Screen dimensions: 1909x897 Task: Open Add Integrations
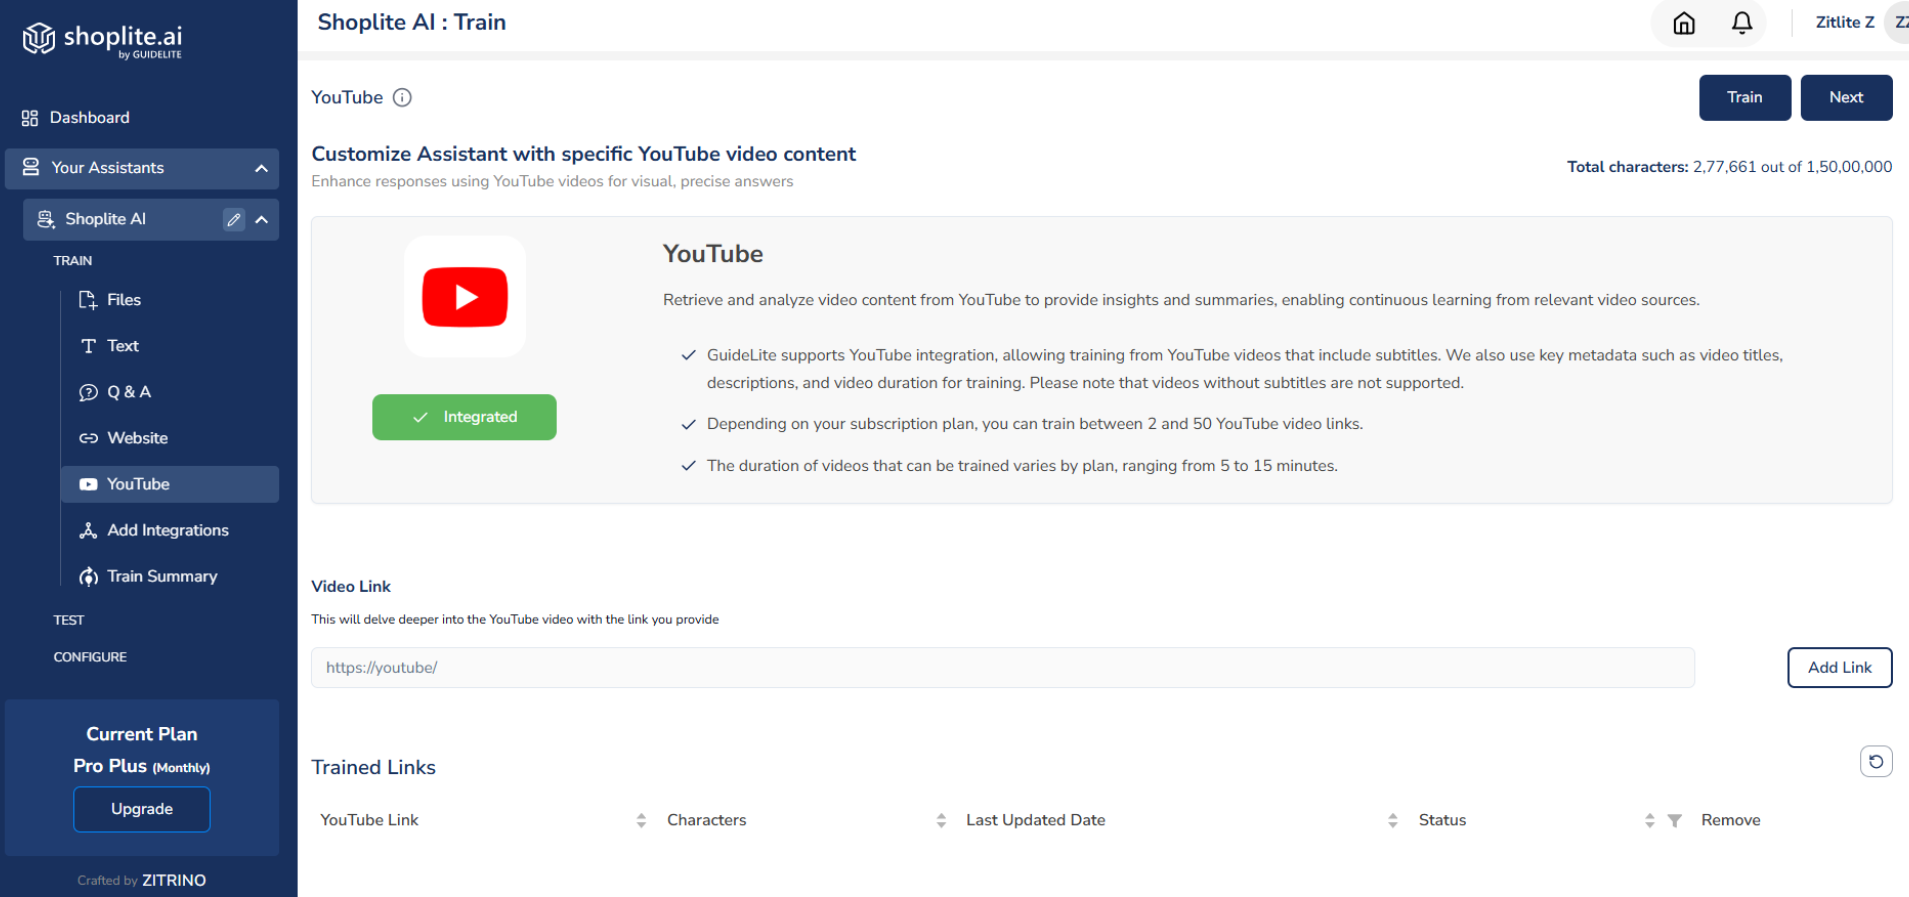click(168, 530)
